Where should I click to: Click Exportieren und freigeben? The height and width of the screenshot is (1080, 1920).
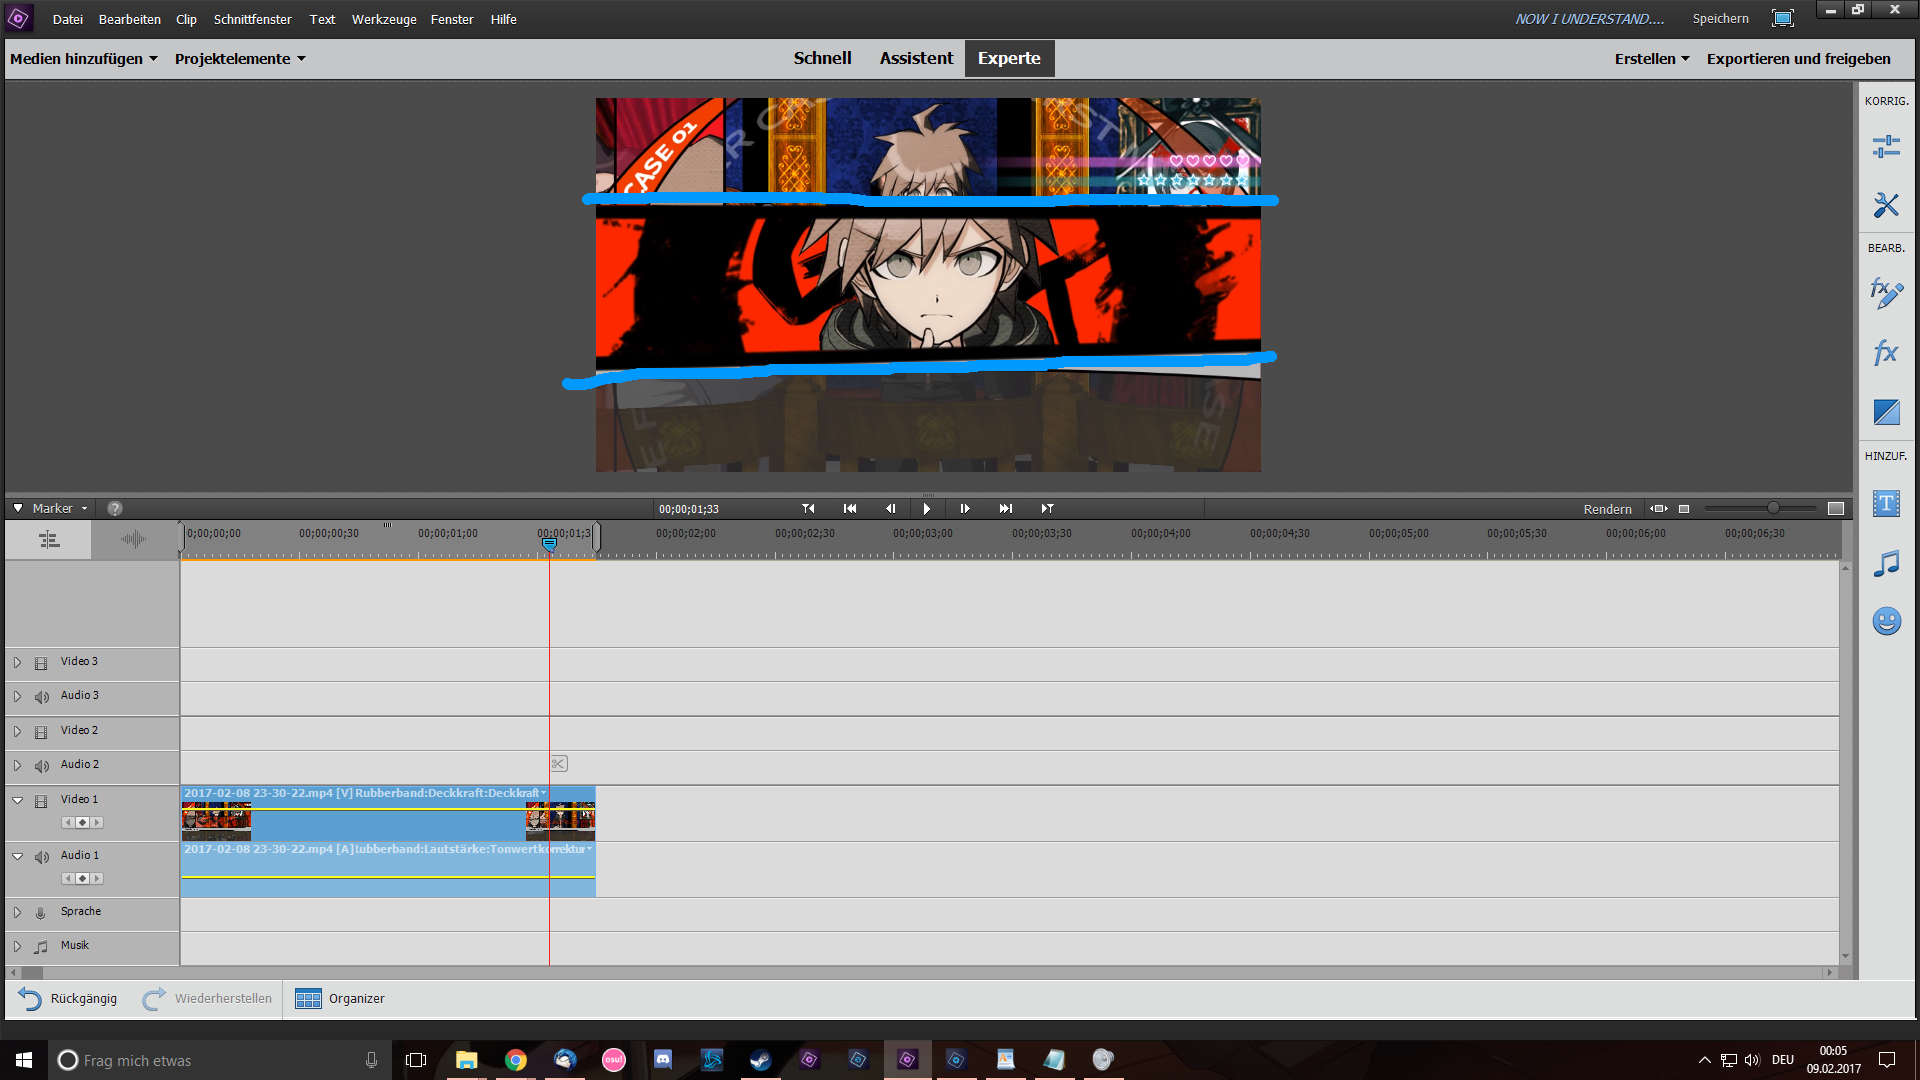click(1798, 59)
